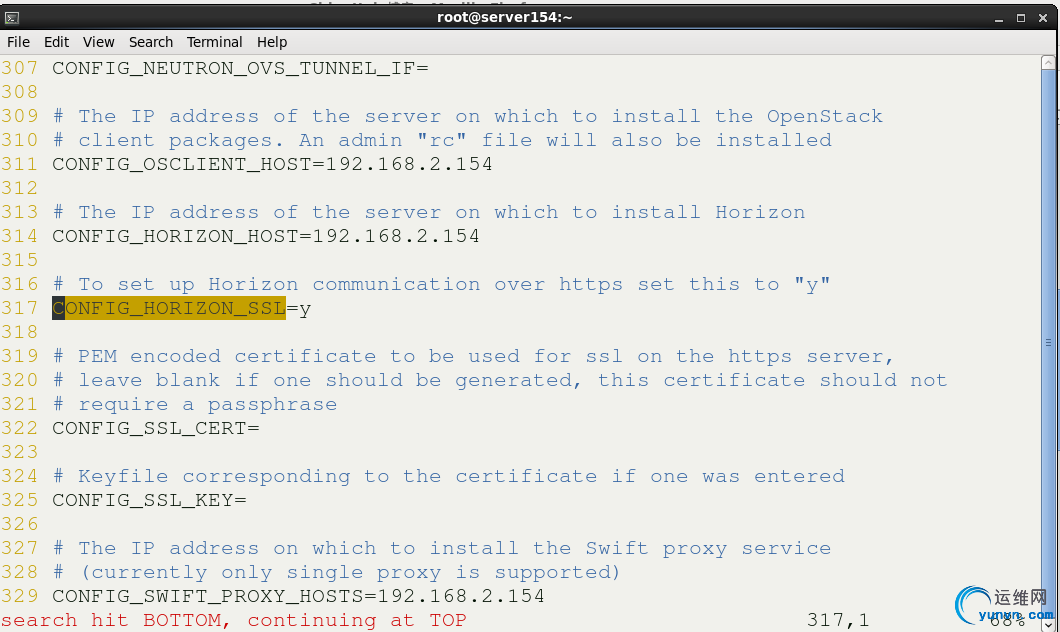
Task: Click the terminal window icon in title bar
Action: [11, 18]
